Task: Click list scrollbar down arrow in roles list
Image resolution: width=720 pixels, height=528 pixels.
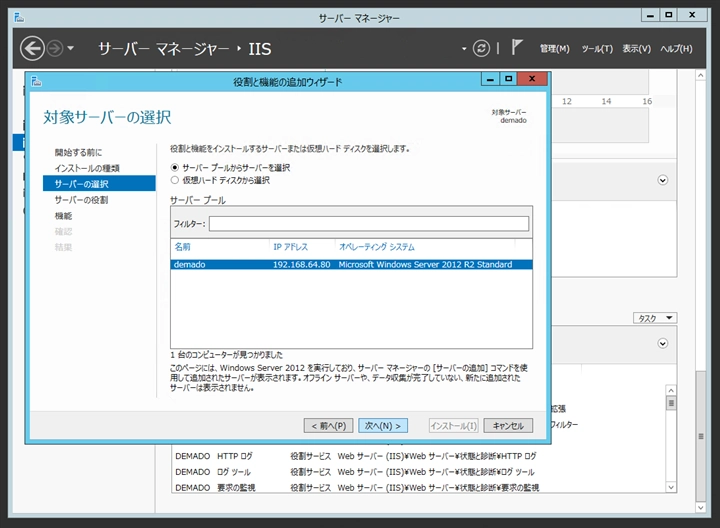Action: [671, 487]
